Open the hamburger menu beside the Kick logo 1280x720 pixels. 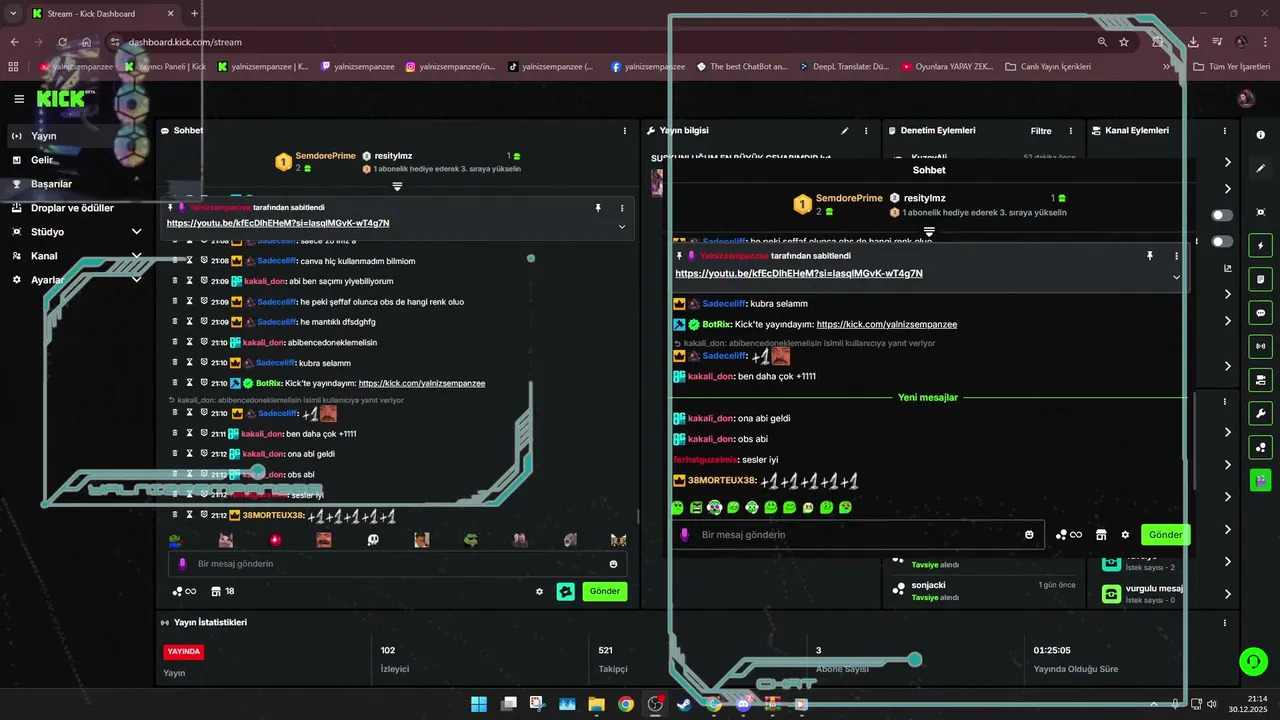pyautogui.click(x=19, y=99)
